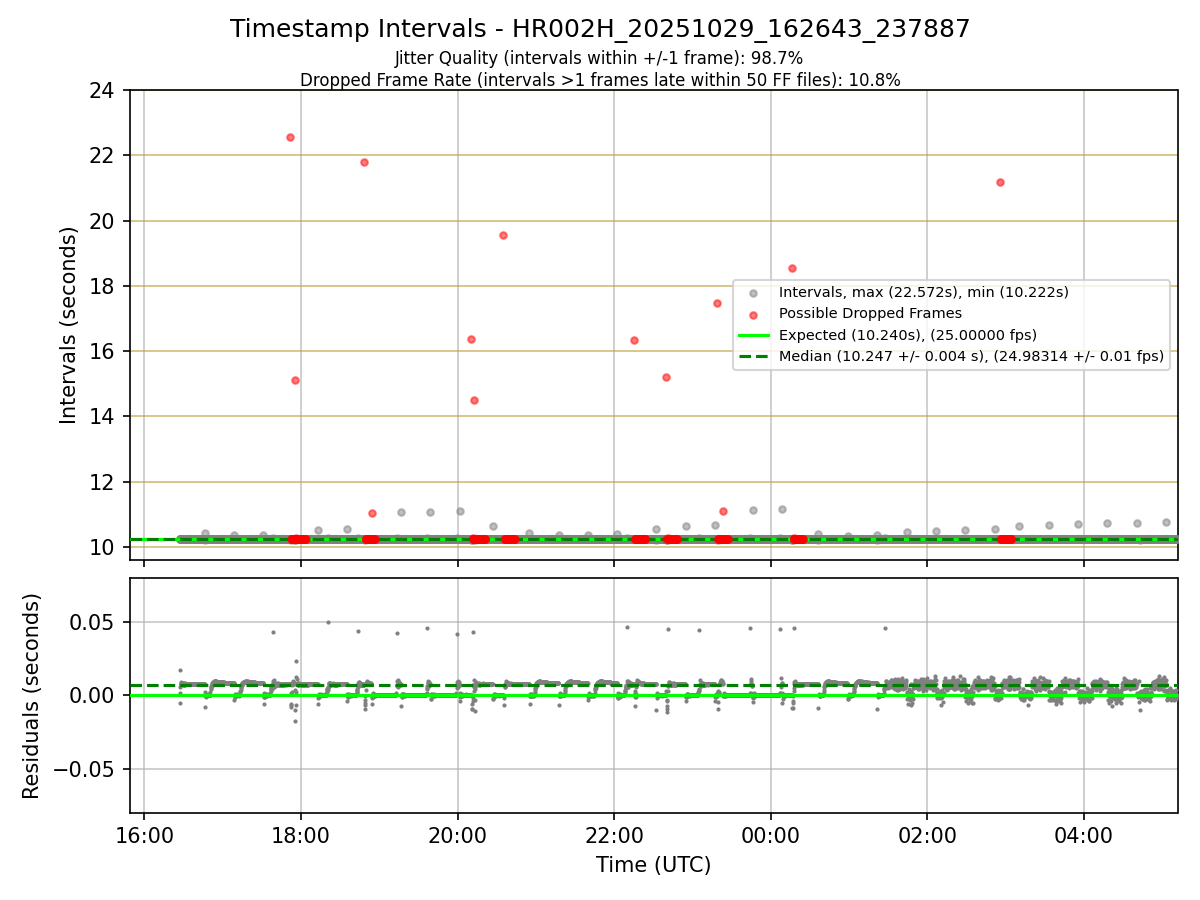Click the red point near 21.8 seconds before 19:00
Image resolution: width=1200 pixels, height=900 pixels.
point(364,162)
